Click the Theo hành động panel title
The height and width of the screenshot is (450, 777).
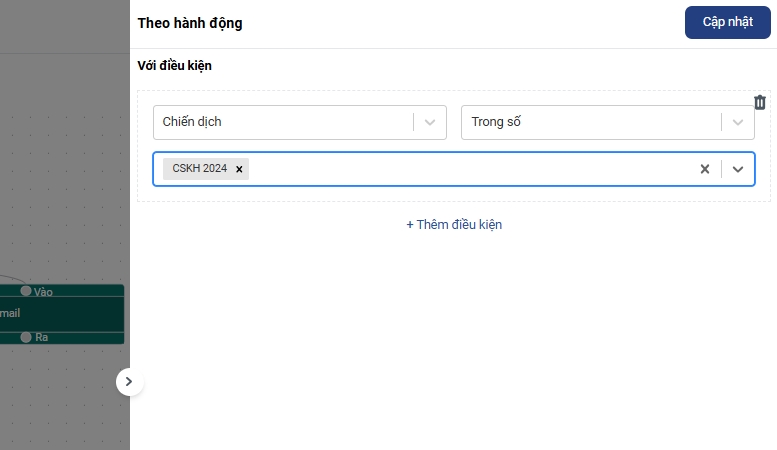coord(190,23)
